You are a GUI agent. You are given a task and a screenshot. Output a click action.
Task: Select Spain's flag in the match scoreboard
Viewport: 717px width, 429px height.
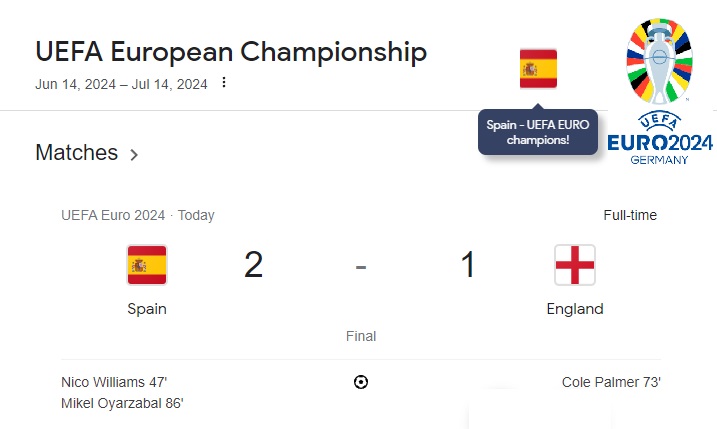(147, 265)
